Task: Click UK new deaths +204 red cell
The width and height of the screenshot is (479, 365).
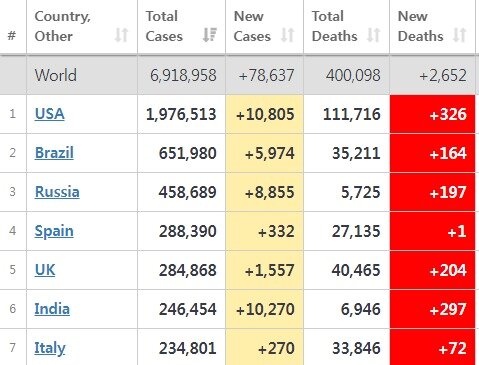Action: pos(432,270)
